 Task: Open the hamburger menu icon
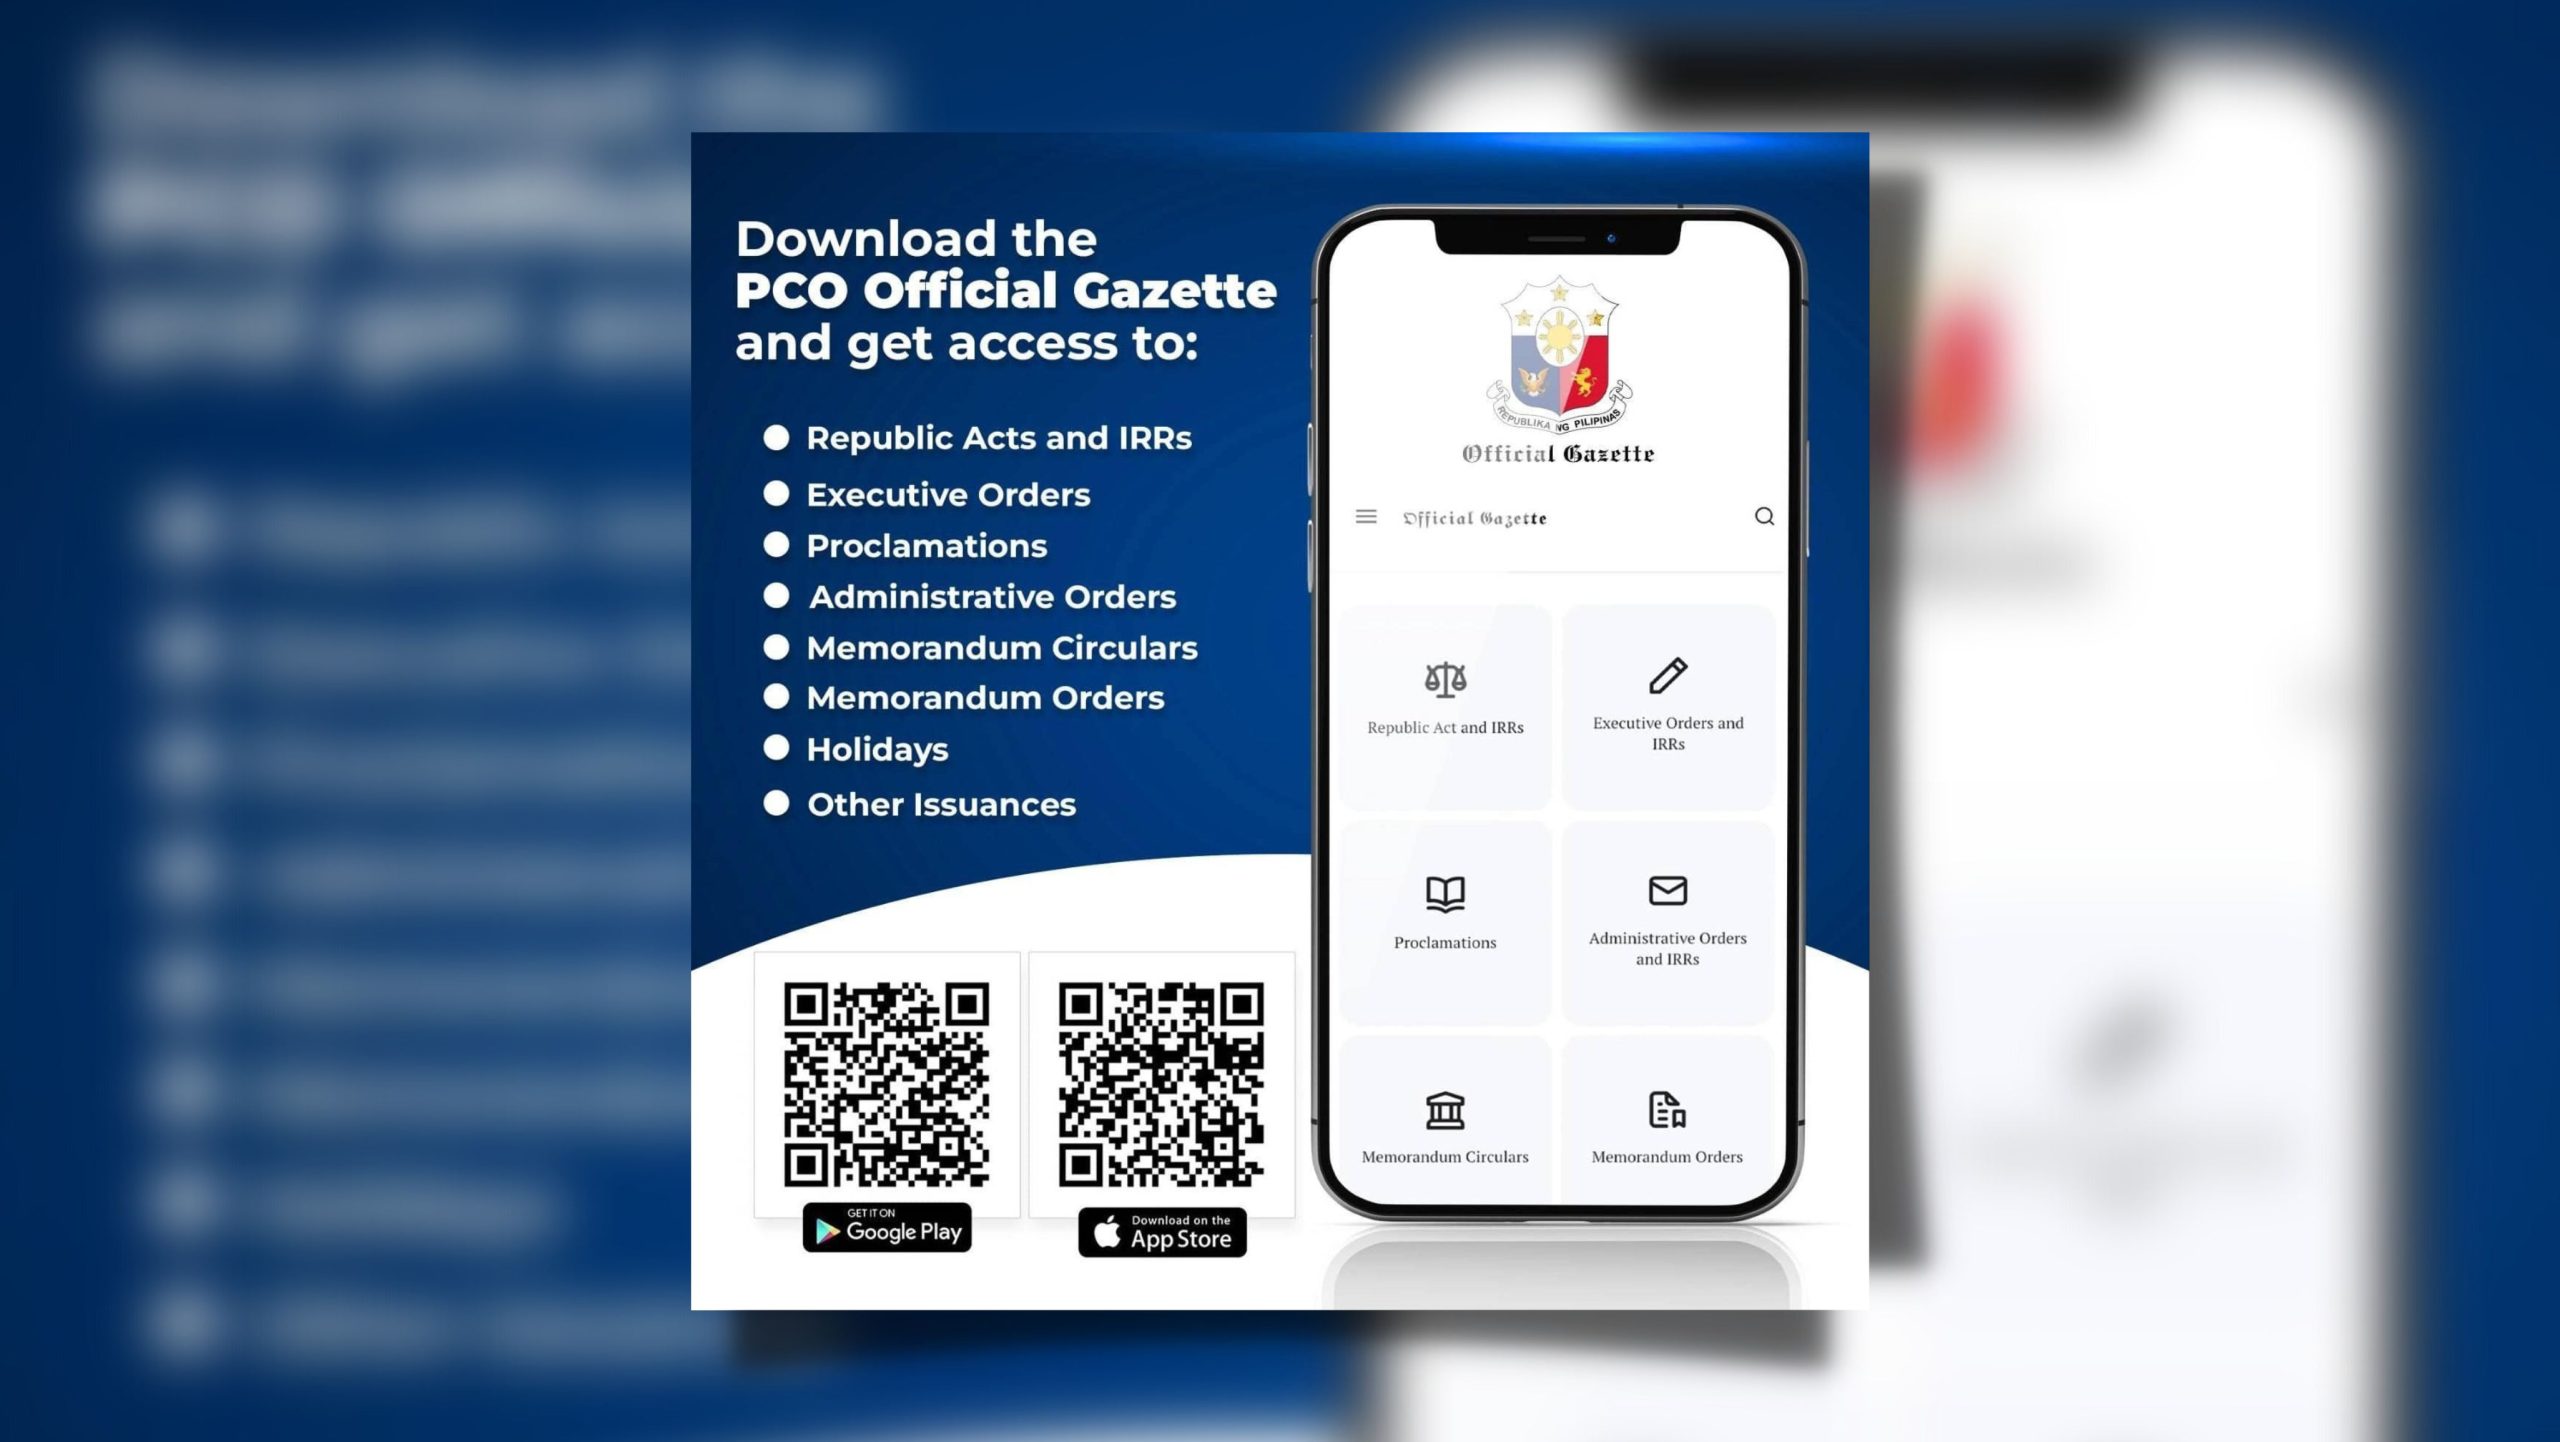(1370, 517)
